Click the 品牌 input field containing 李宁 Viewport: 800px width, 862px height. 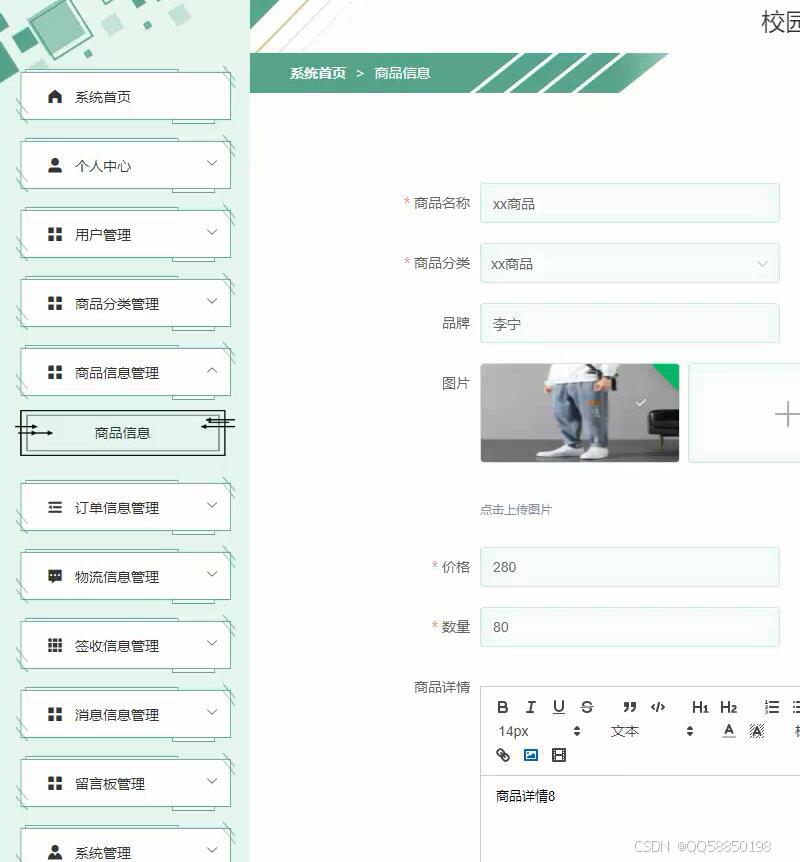coord(630,323)
